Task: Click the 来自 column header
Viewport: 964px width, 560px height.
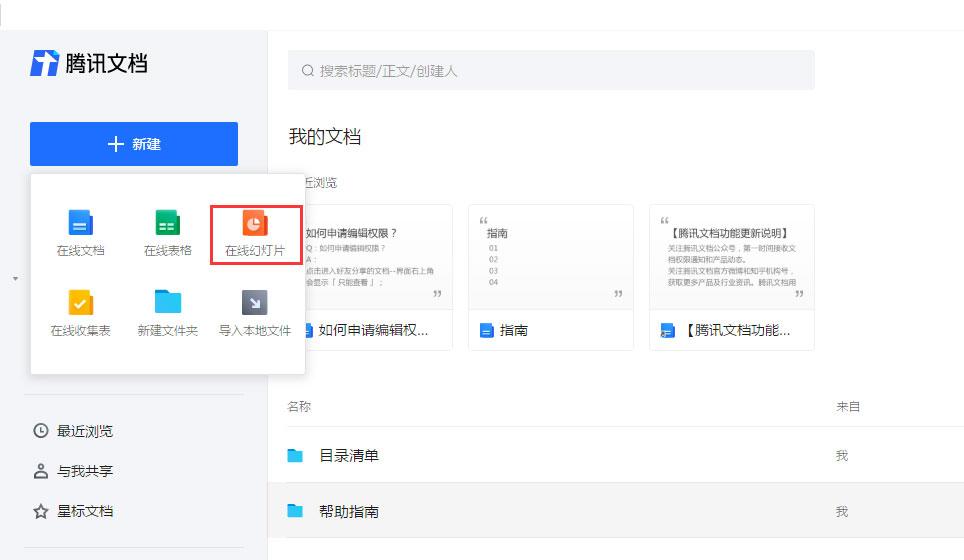Action: point(848,407)
